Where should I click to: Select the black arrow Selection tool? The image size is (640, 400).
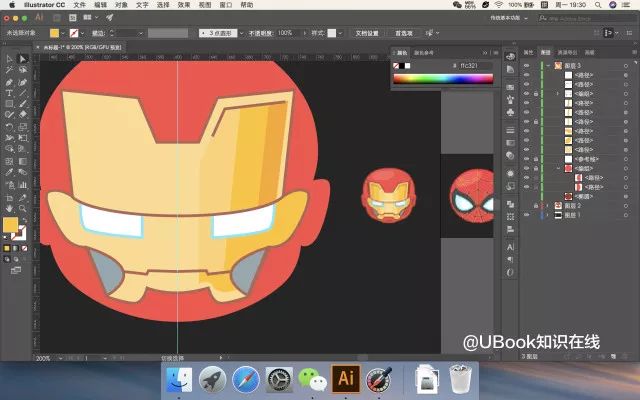(x=9, y=59)
